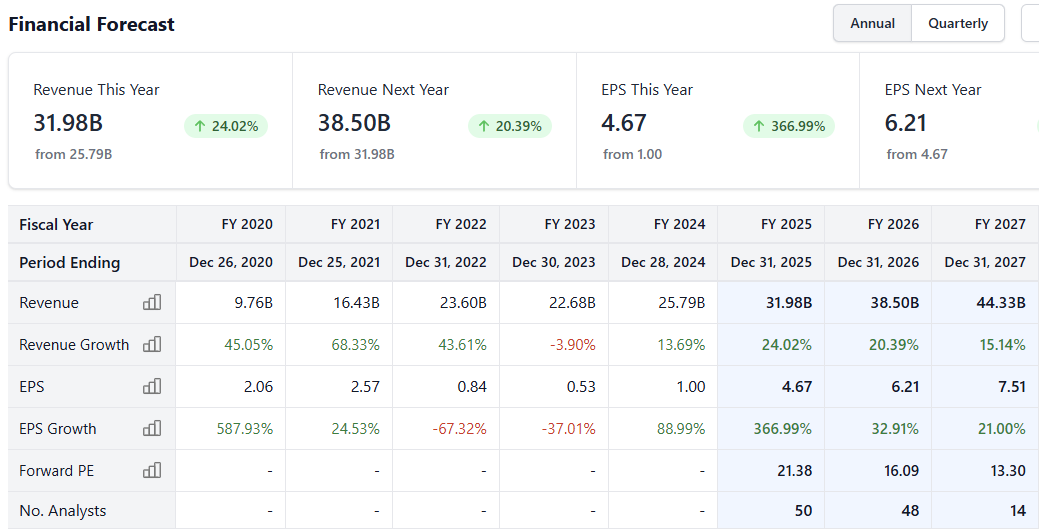Click the Financial Forecast heading
The height and width of the screenshot is (529, 1039).
tap(92, 24)
